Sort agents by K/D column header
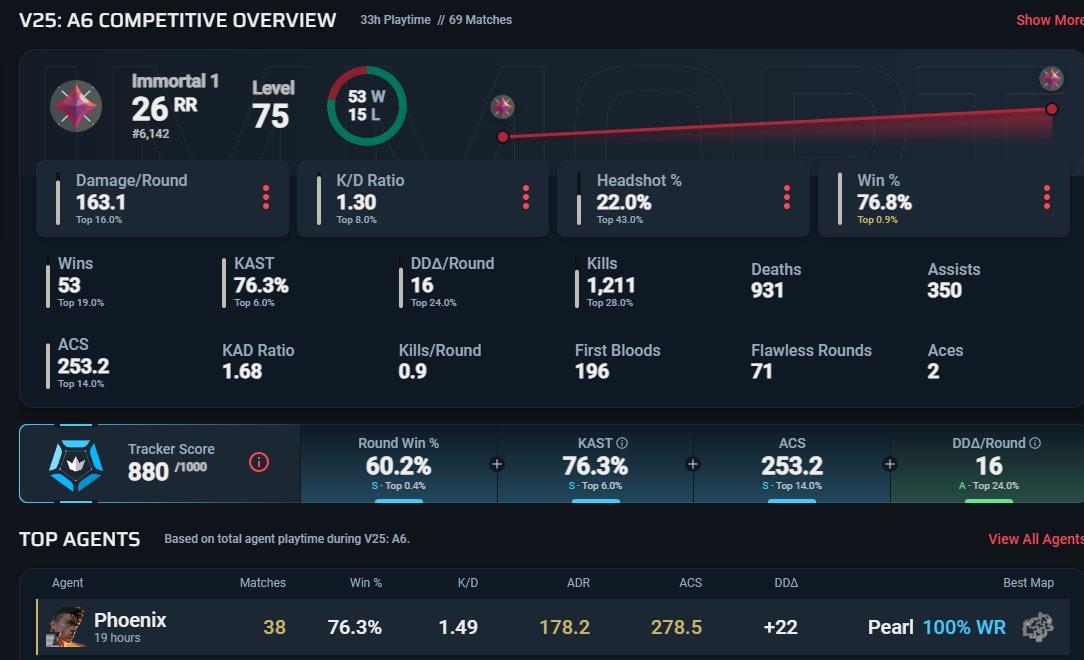The width and height of the screenshot is (1084, 660). click(x=468, y=583)
